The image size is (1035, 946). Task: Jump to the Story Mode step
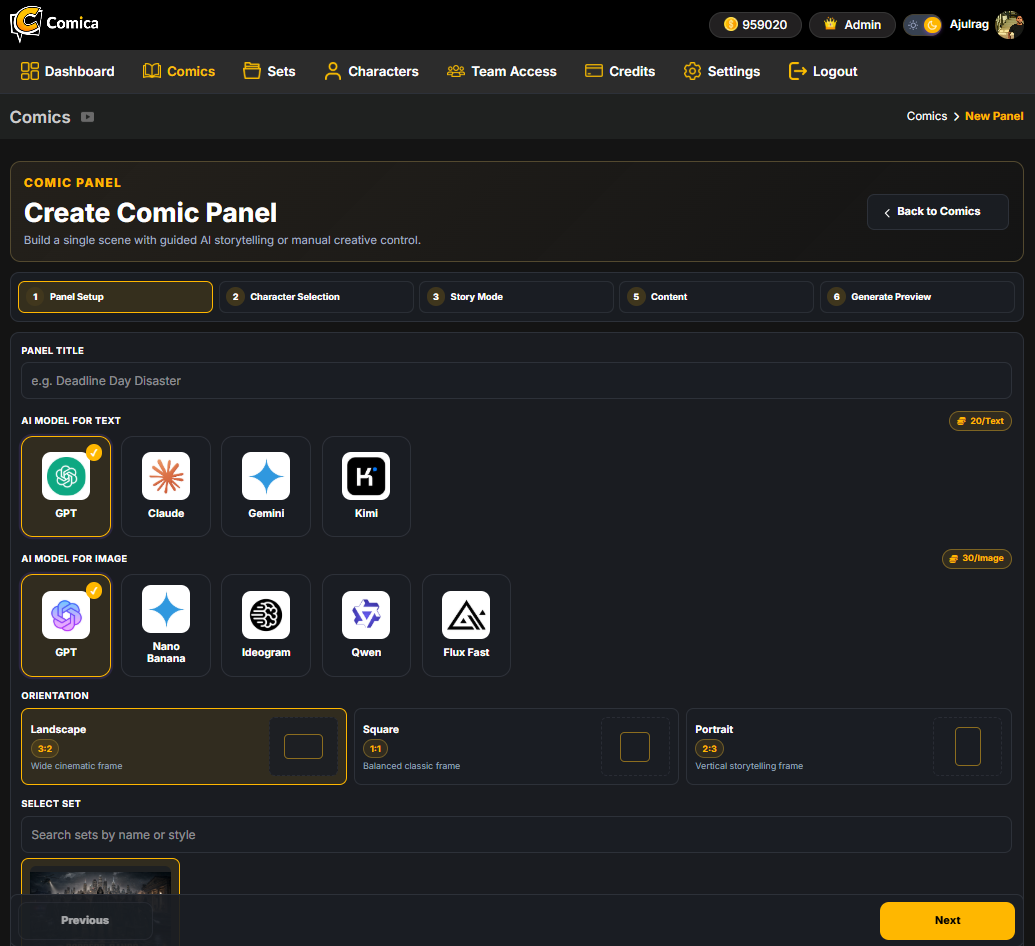pos(516,297)
